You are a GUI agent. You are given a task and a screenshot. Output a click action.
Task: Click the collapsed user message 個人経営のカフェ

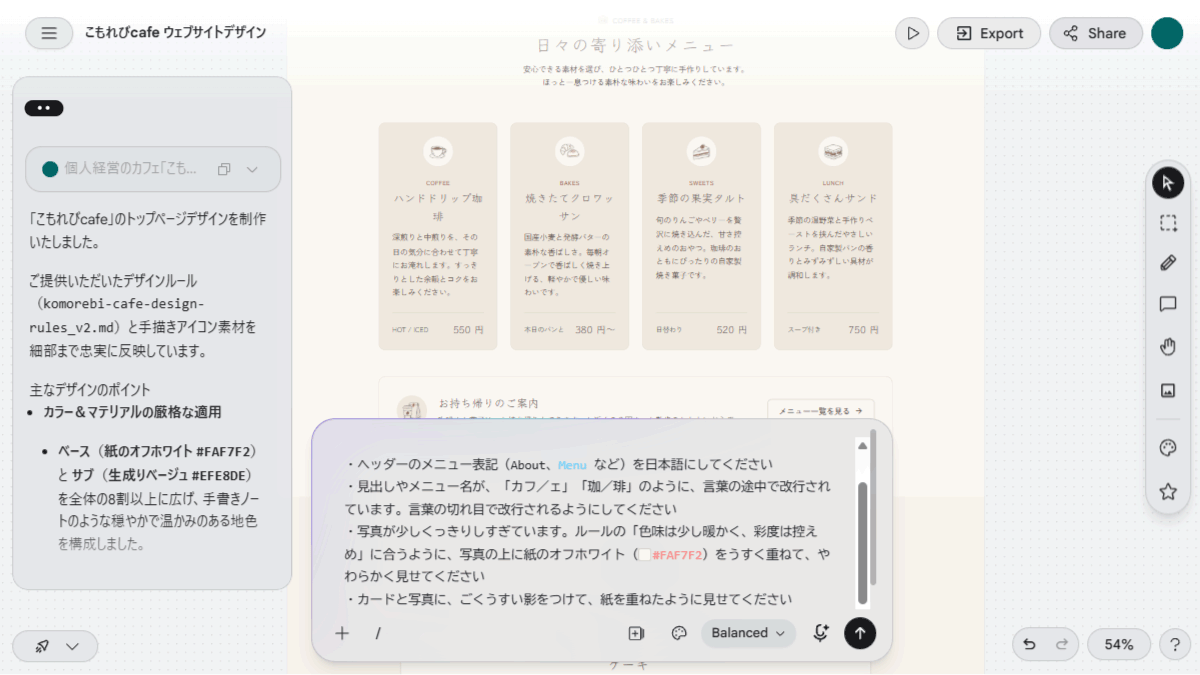point(153,169)
